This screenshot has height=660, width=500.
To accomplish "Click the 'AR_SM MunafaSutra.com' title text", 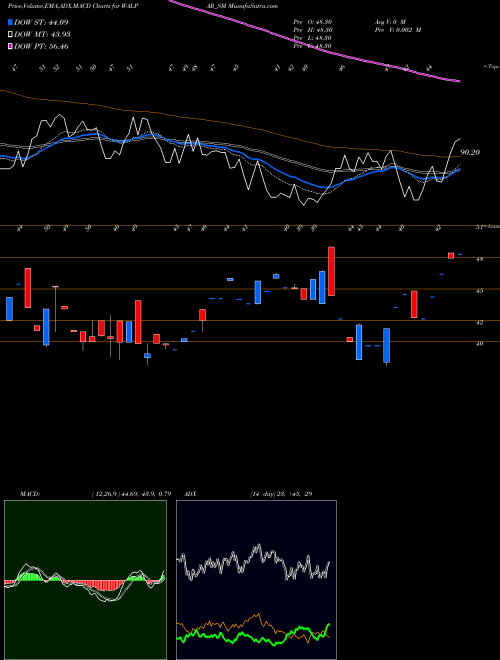I will [x=244, y=6].
